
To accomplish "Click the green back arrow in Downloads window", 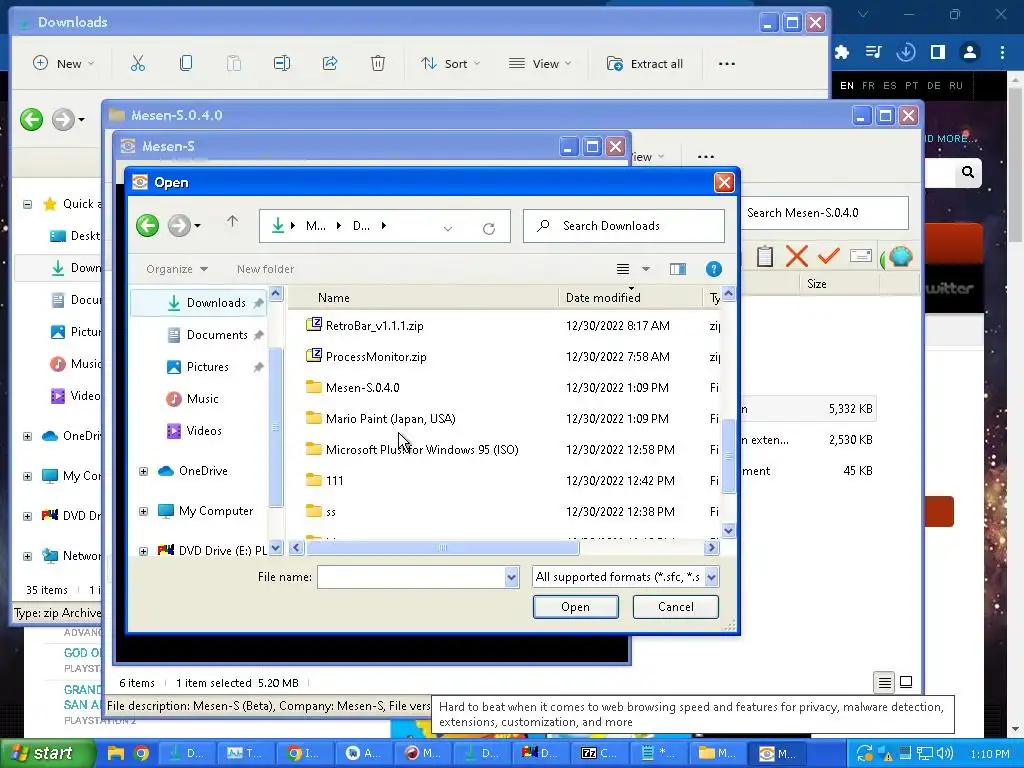I will tap(31, 120).
